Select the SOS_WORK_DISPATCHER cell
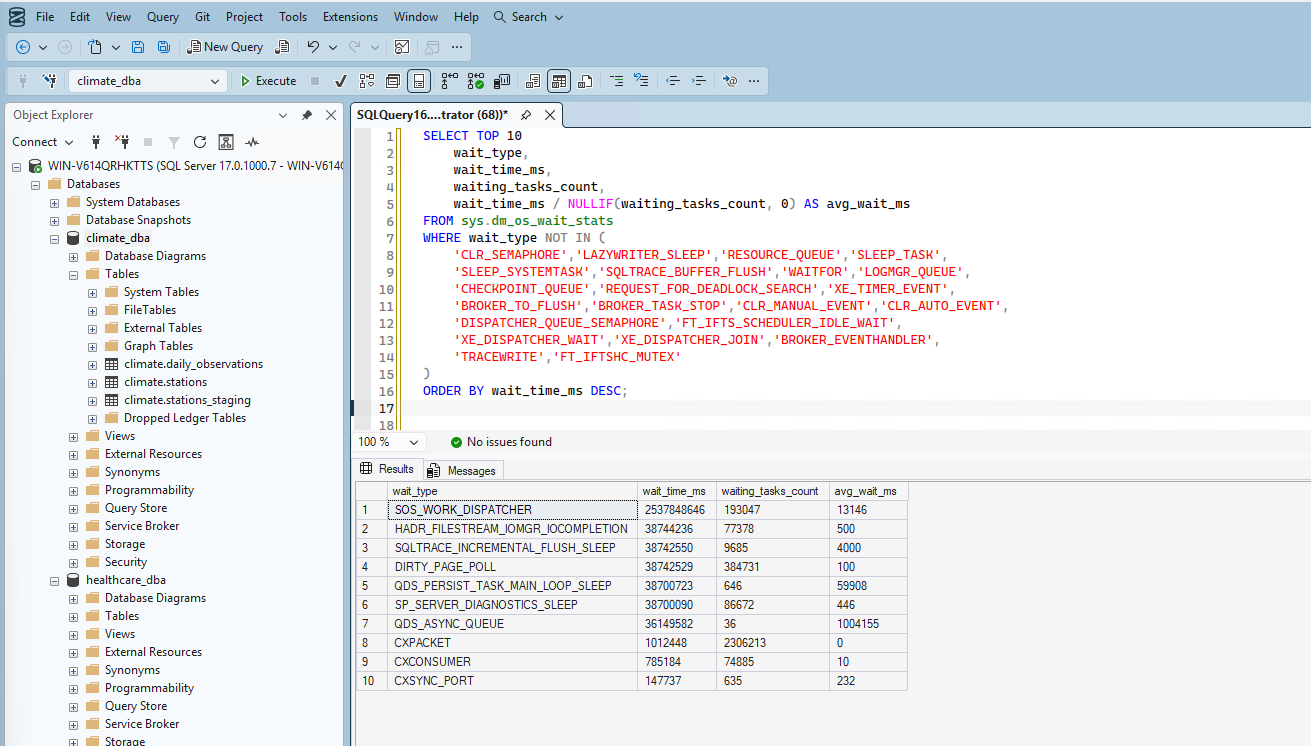 click(x=512, y=510)
